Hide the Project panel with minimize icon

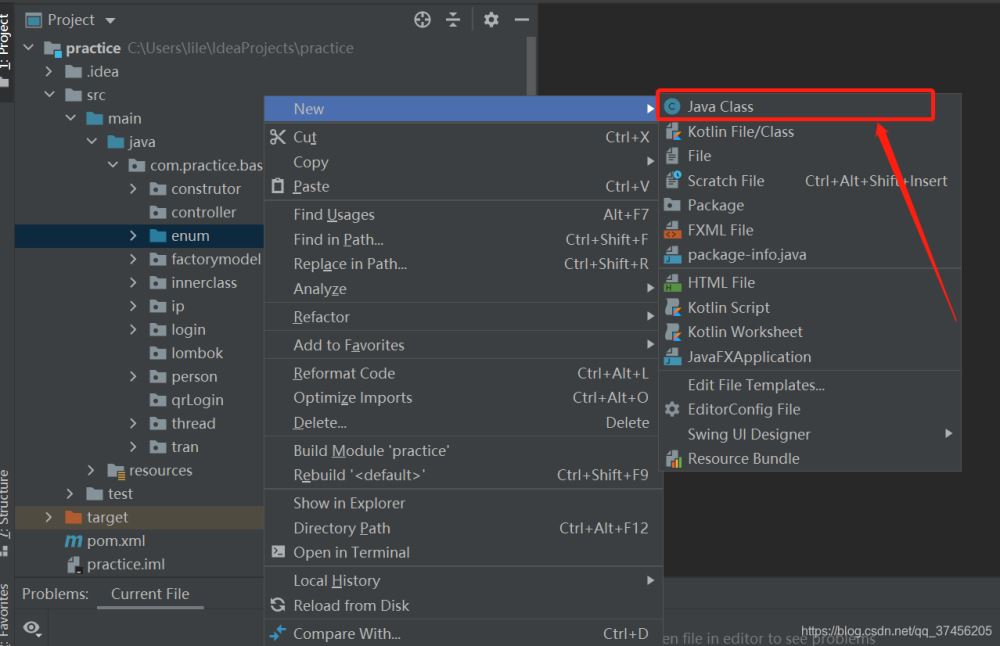tap(521, 20)
